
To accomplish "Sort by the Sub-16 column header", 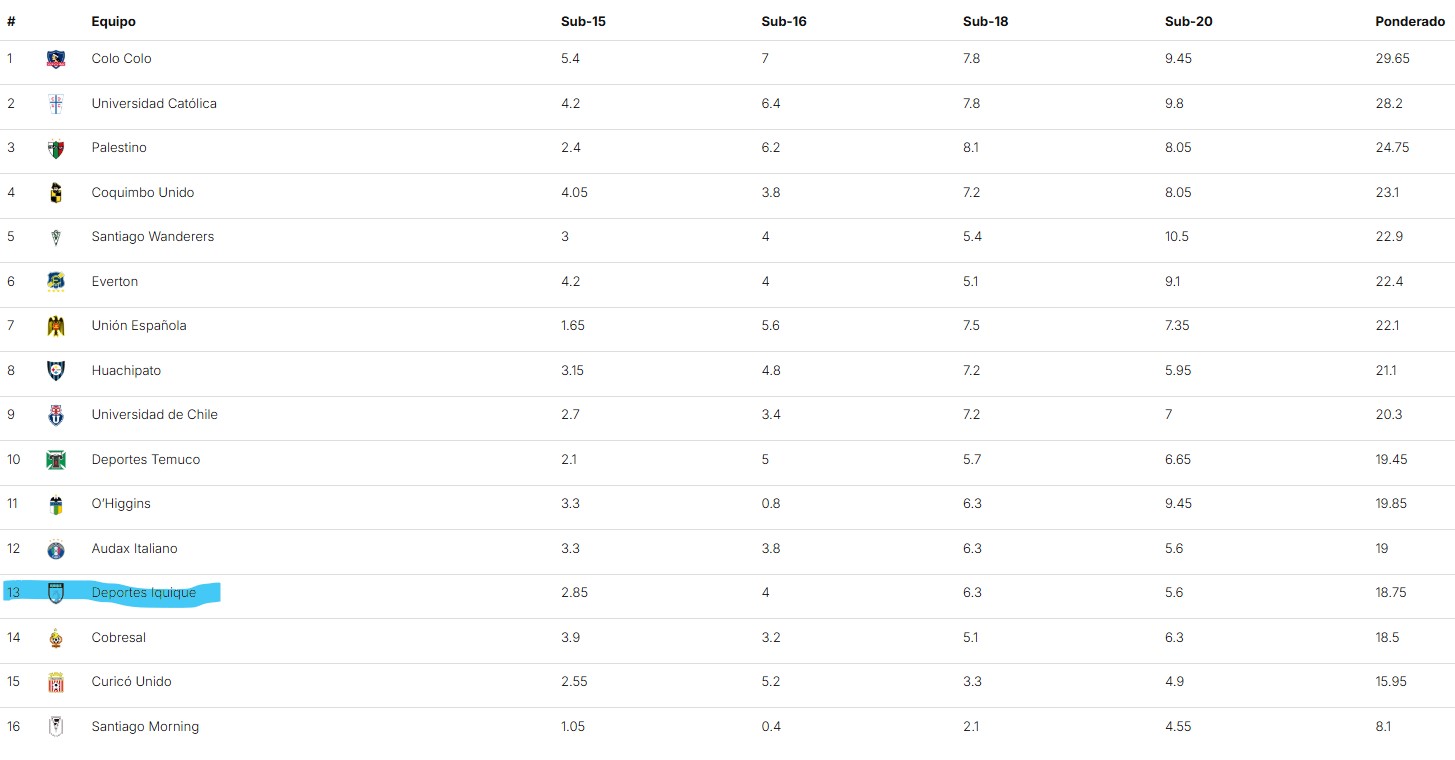I will (x=784, y=21).
